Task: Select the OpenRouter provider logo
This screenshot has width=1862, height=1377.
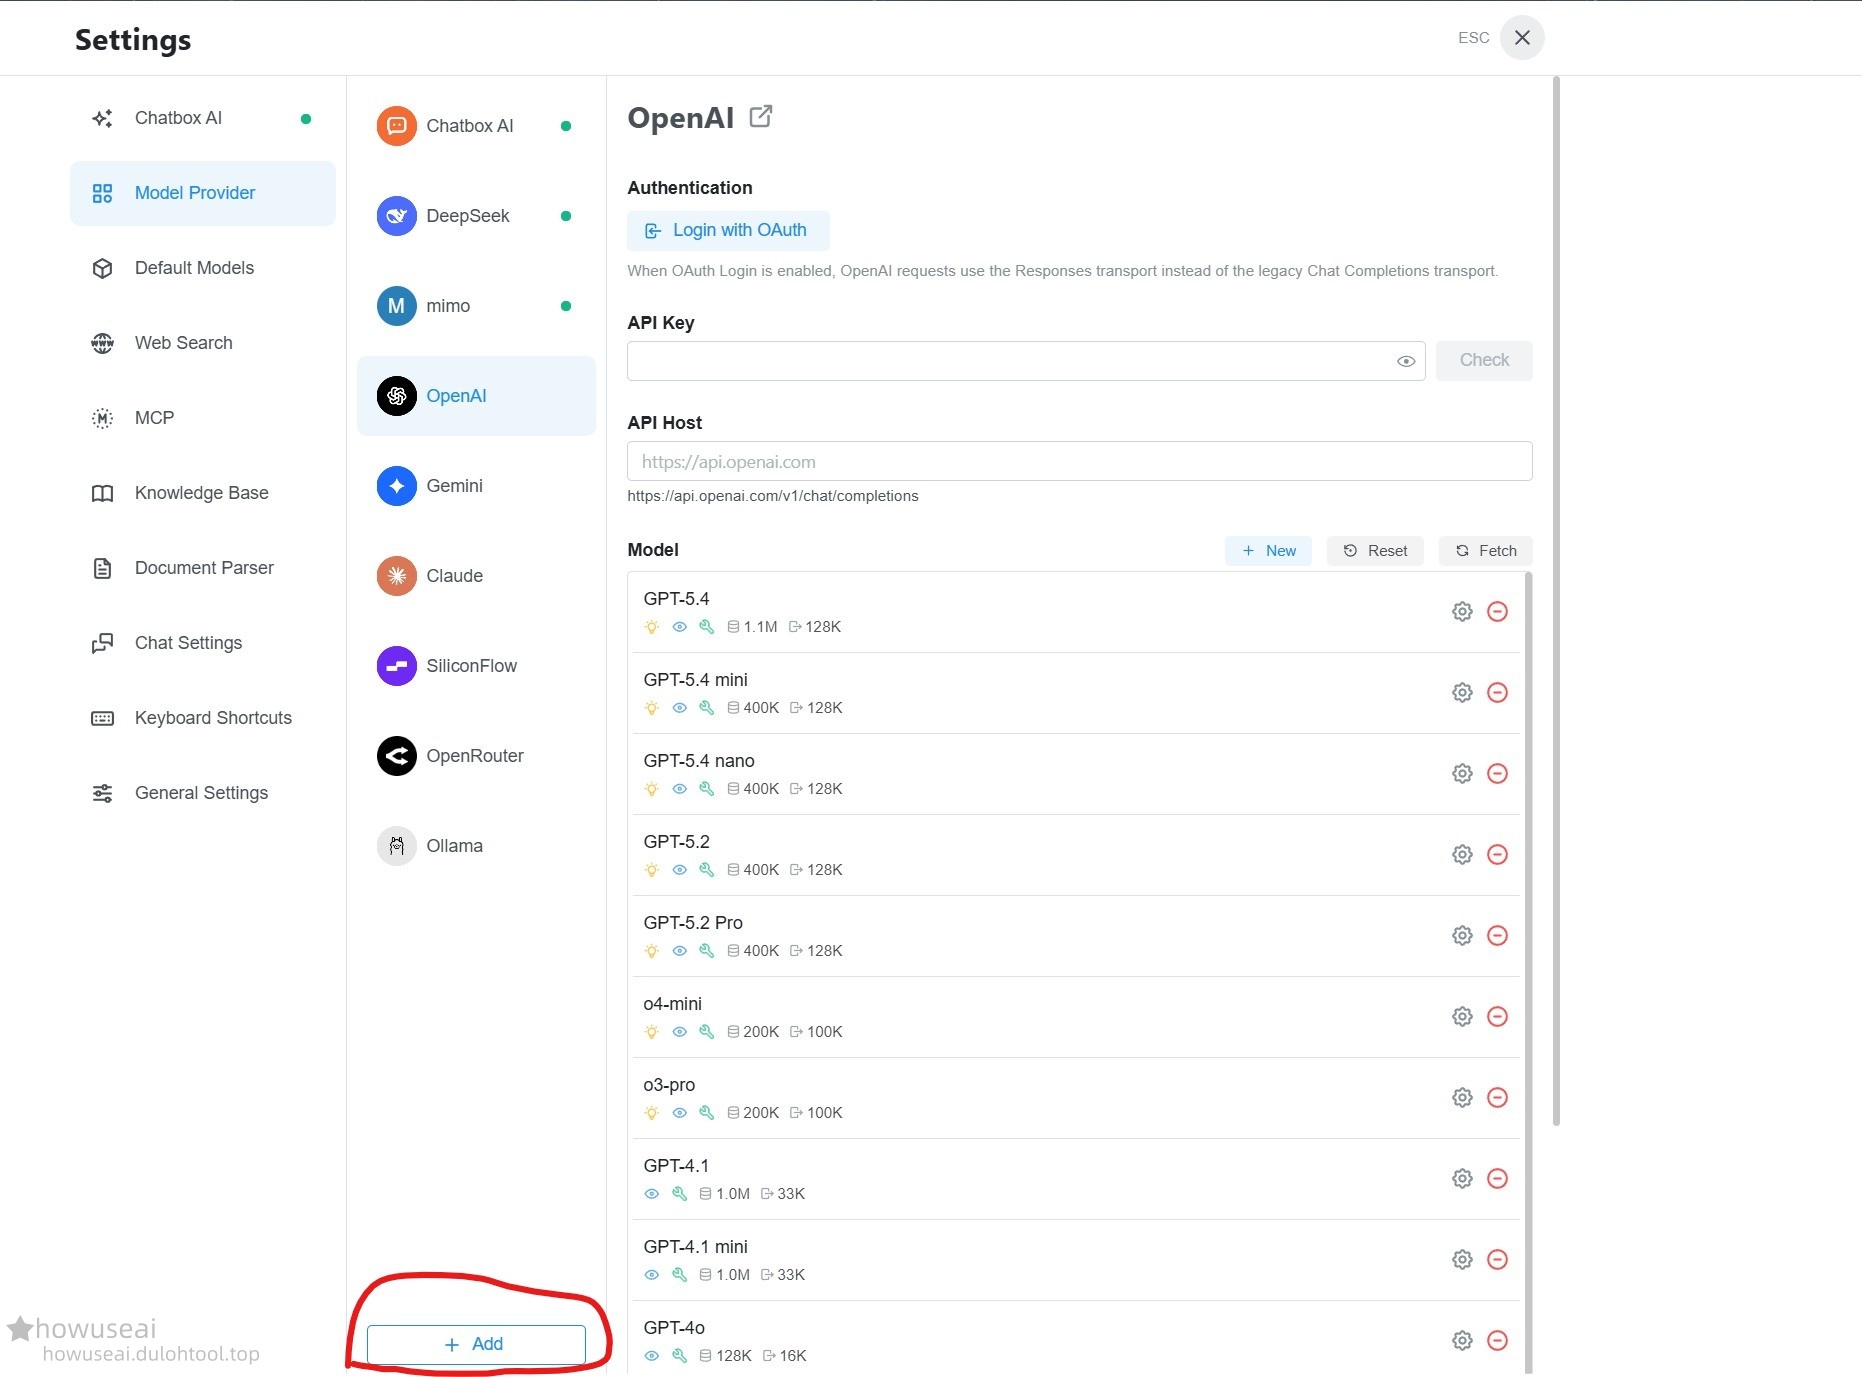Action: click(x=397, y=756)
